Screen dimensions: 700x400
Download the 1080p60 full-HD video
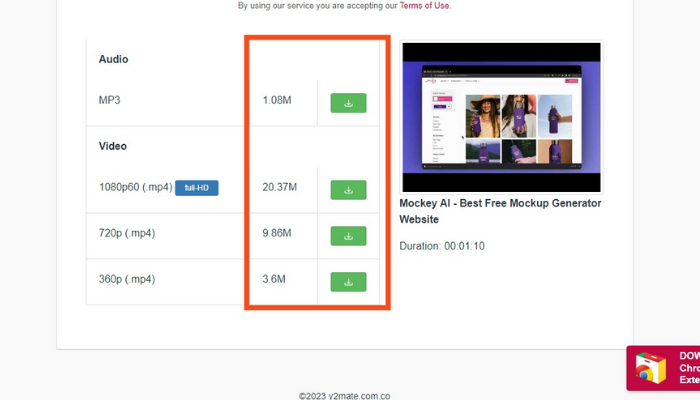(x=348, y=190)
